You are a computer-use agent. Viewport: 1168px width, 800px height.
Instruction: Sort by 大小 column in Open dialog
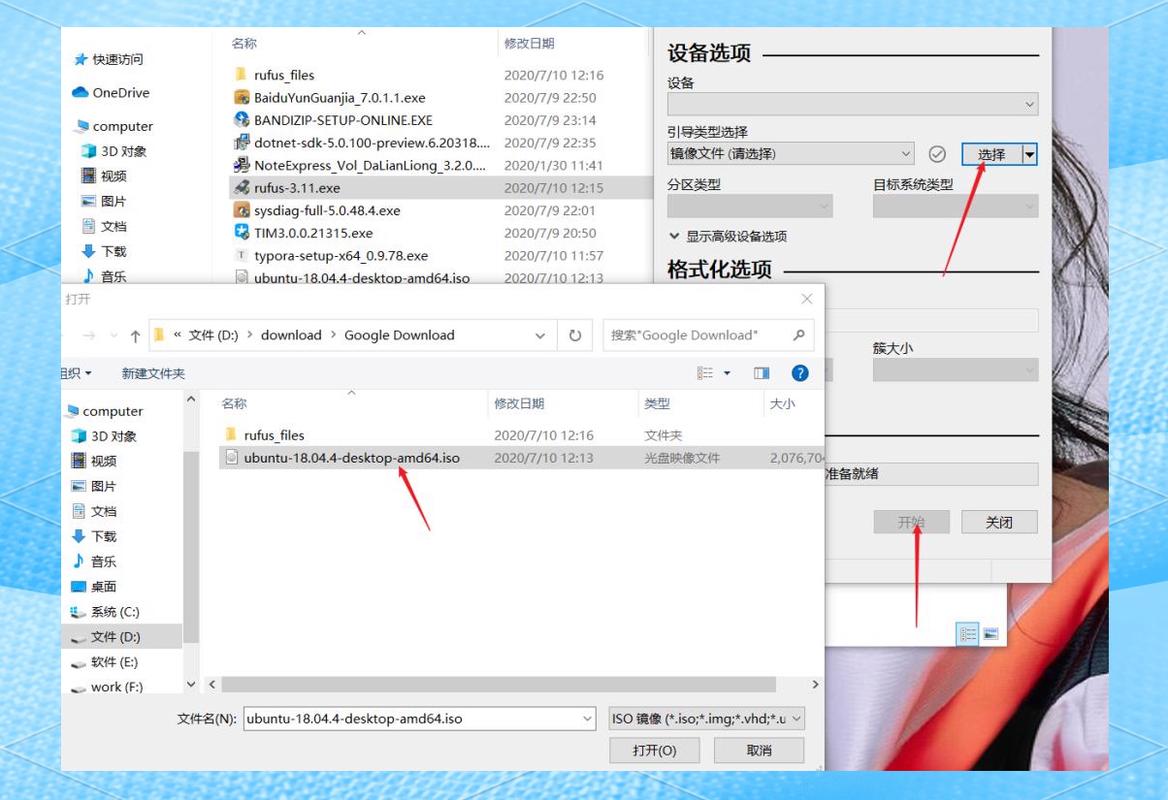pos(782,404)
